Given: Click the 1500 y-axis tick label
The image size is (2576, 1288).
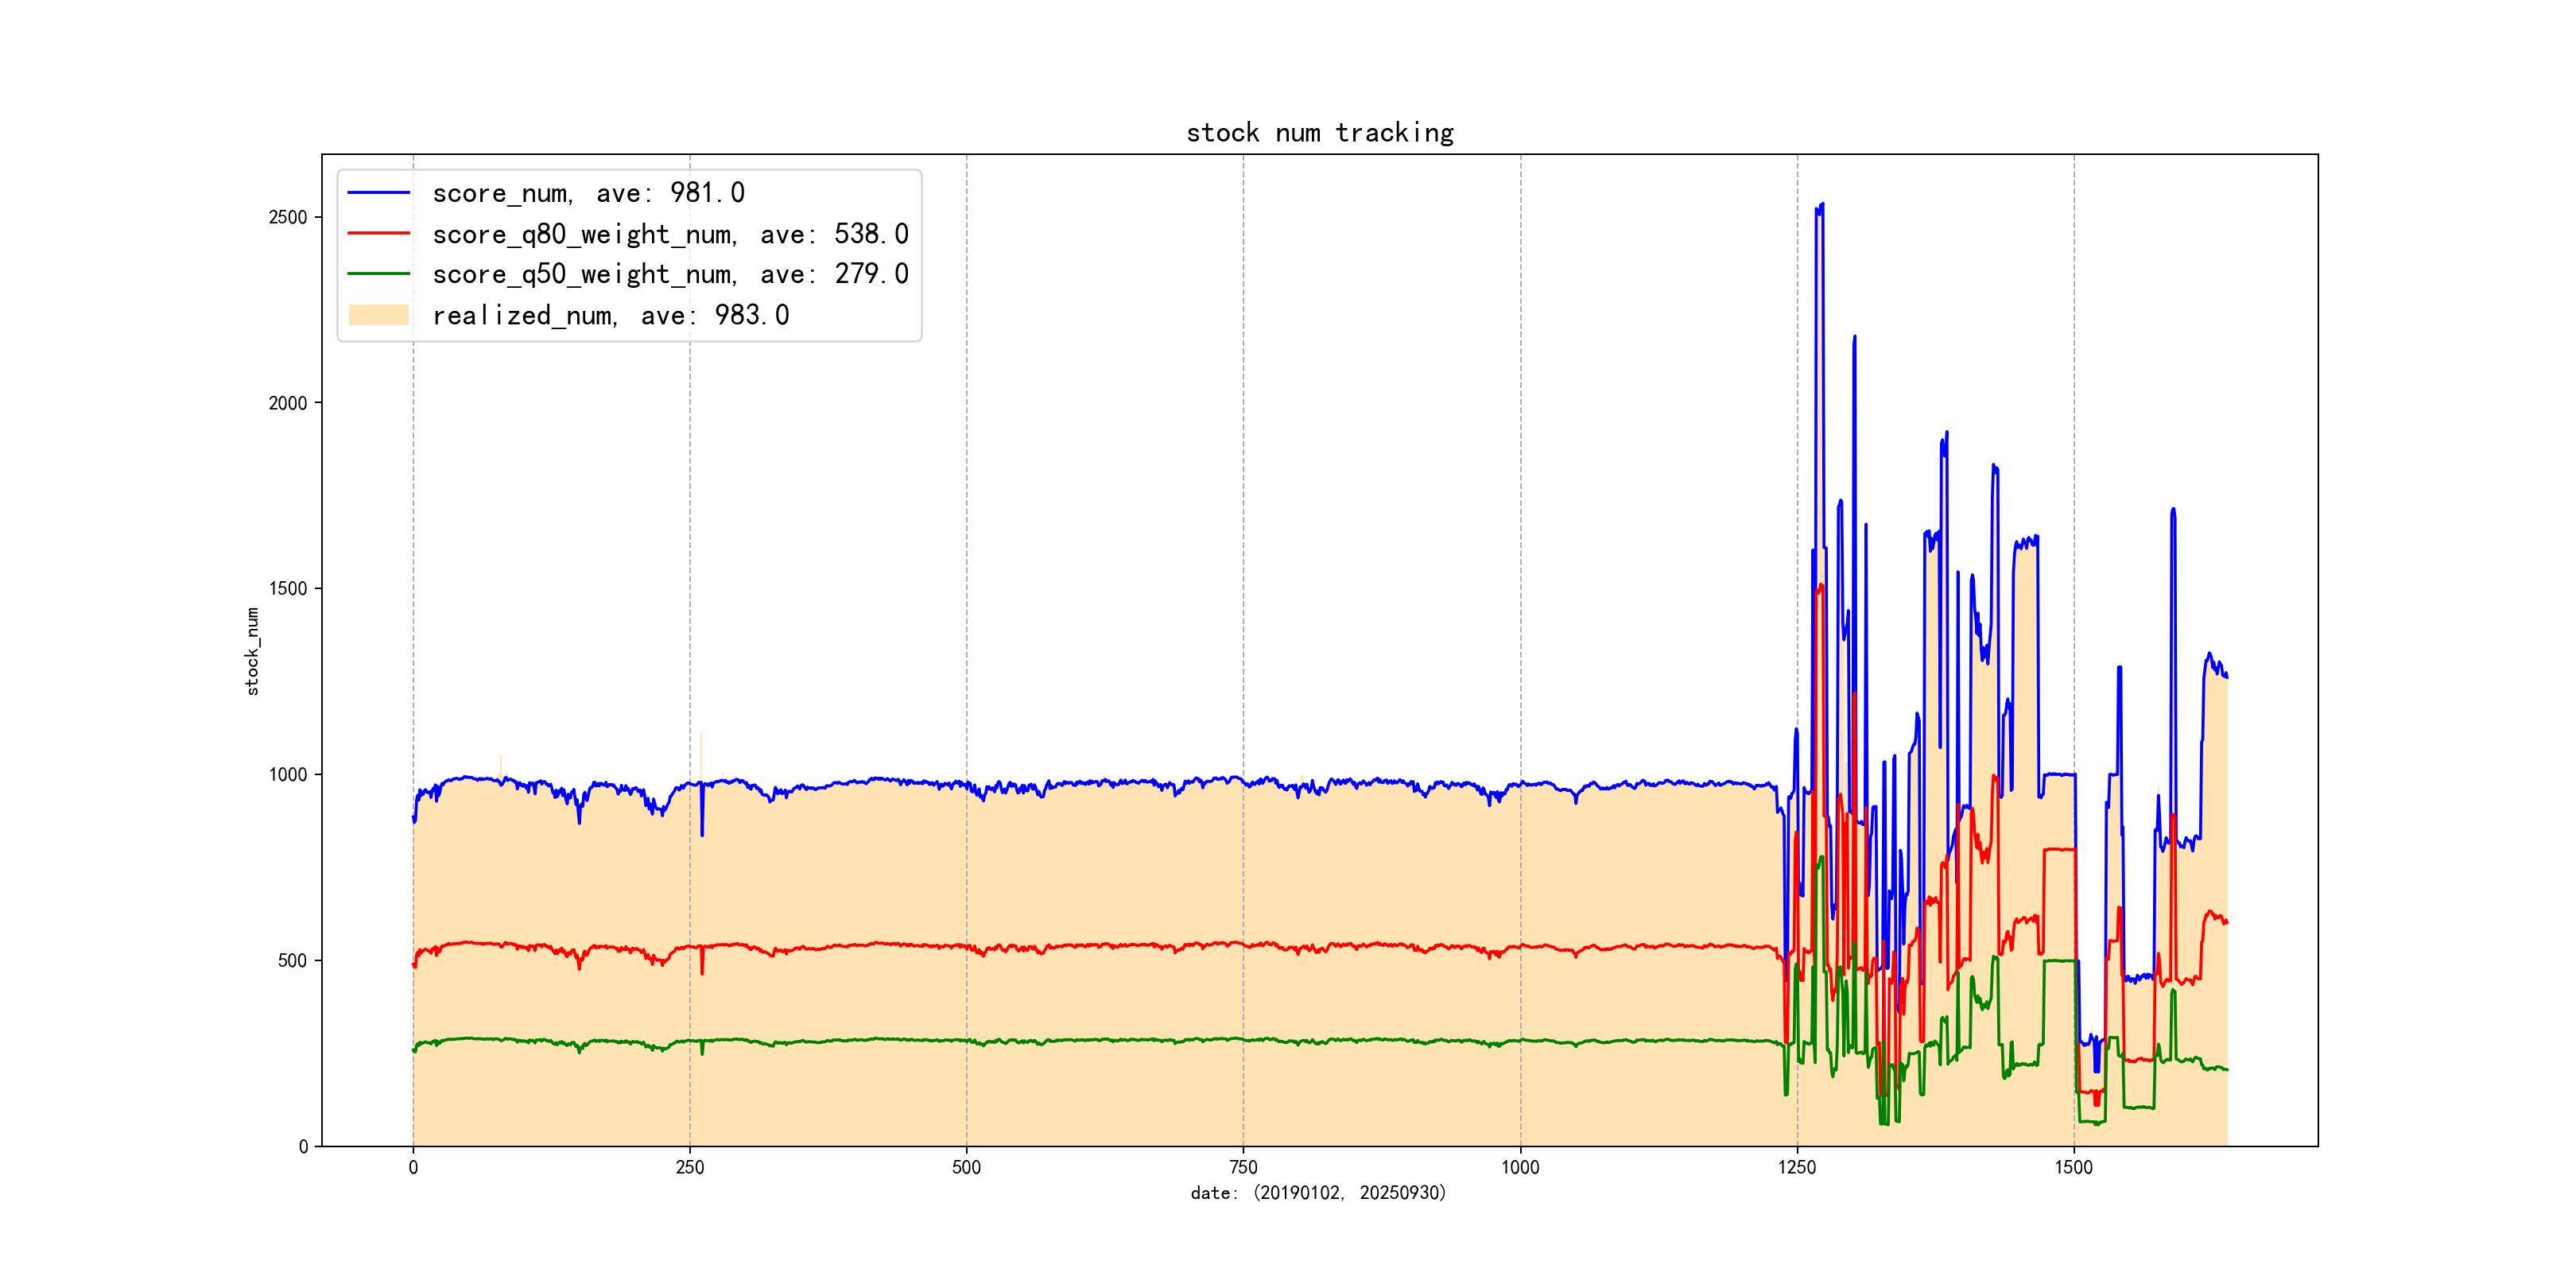Looking at the screenshot, I should pos(287,589).
